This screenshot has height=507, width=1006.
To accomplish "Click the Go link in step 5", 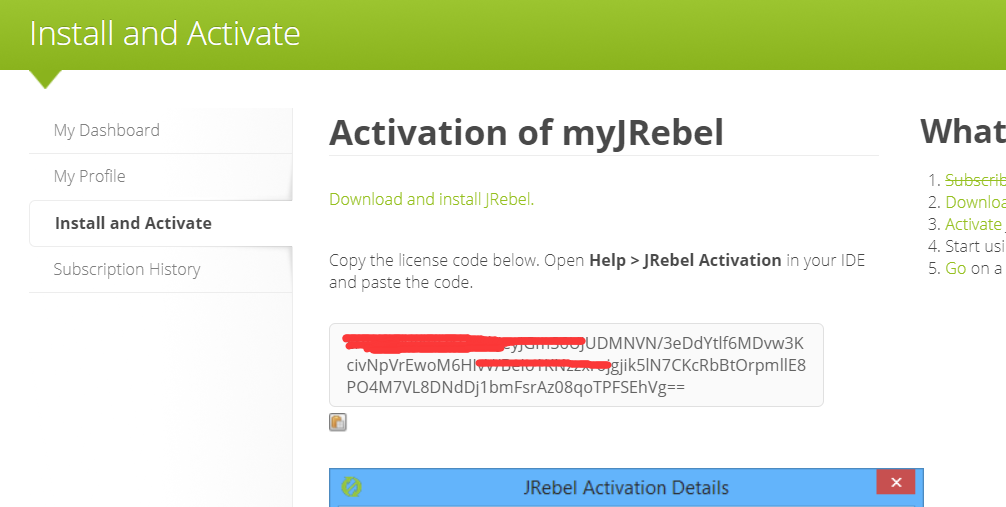I will tap(955, 268).
